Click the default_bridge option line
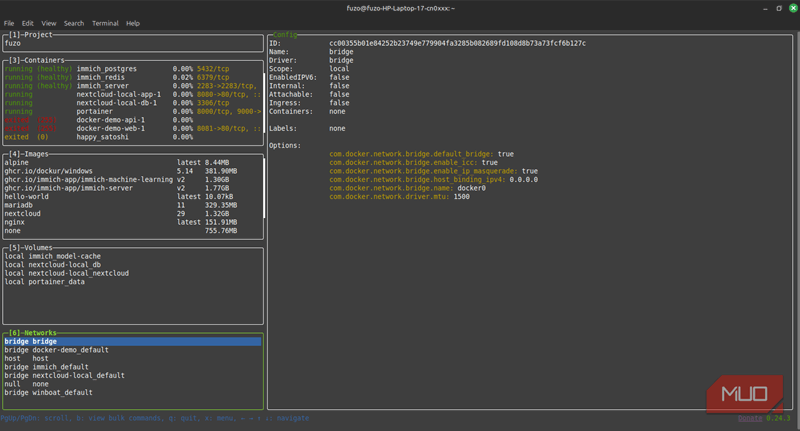 point(421,154)
